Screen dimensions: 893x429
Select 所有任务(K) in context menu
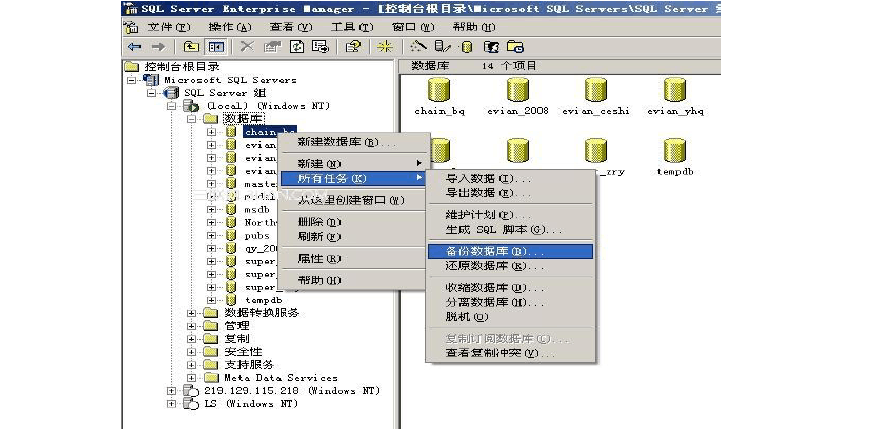tap(353, 178)
